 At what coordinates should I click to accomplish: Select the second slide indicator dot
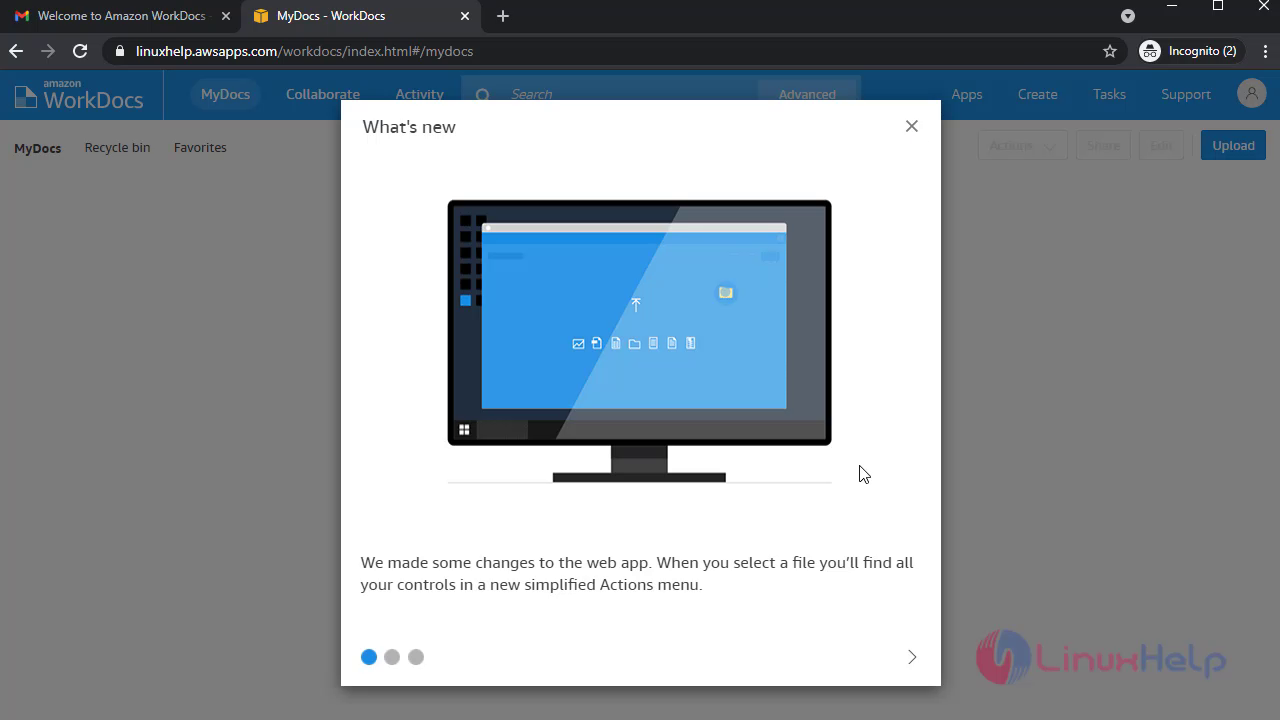pyautogui.click(x=392, y=657)
